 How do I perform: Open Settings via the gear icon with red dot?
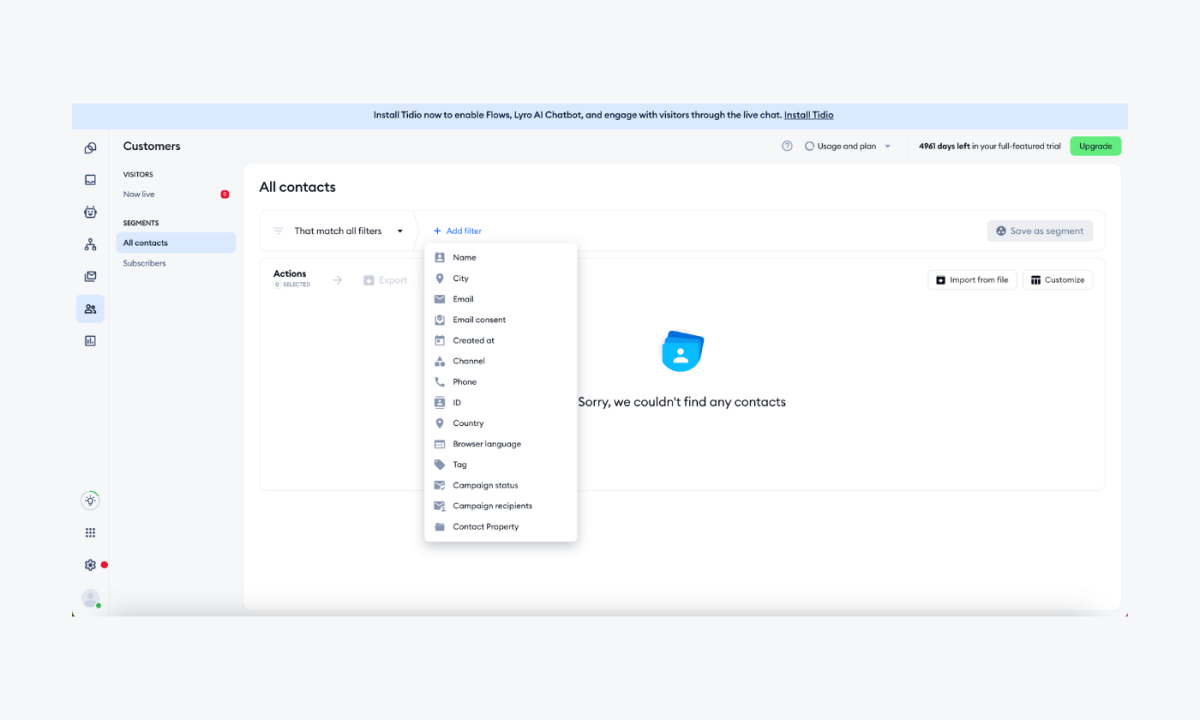tap(90, 564)
